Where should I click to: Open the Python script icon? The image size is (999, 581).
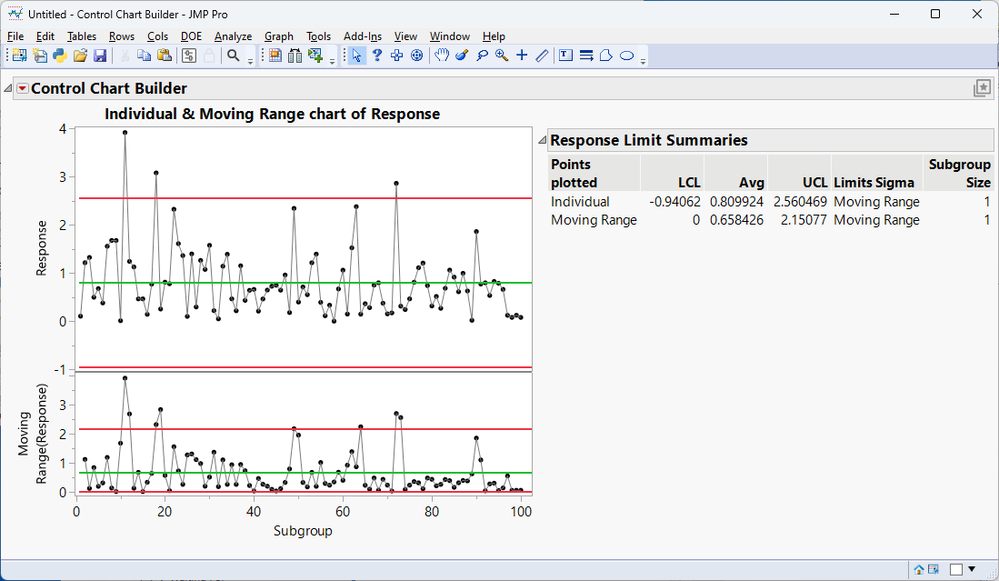[x=60, y=56]
